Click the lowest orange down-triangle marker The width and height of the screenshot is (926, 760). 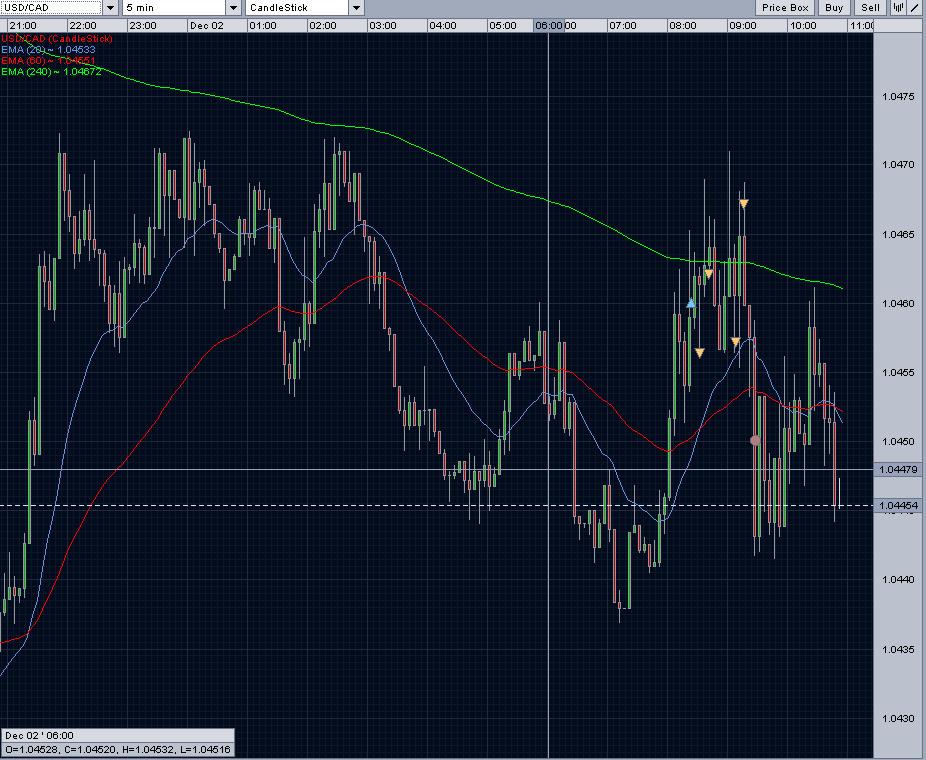click(x=699, y=352)
